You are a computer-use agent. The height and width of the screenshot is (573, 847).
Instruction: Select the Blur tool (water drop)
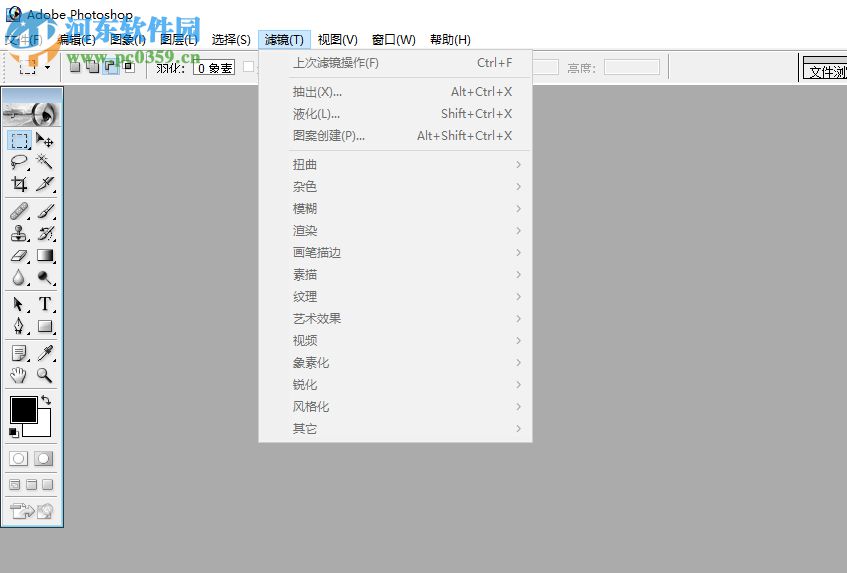pos(19,278)
